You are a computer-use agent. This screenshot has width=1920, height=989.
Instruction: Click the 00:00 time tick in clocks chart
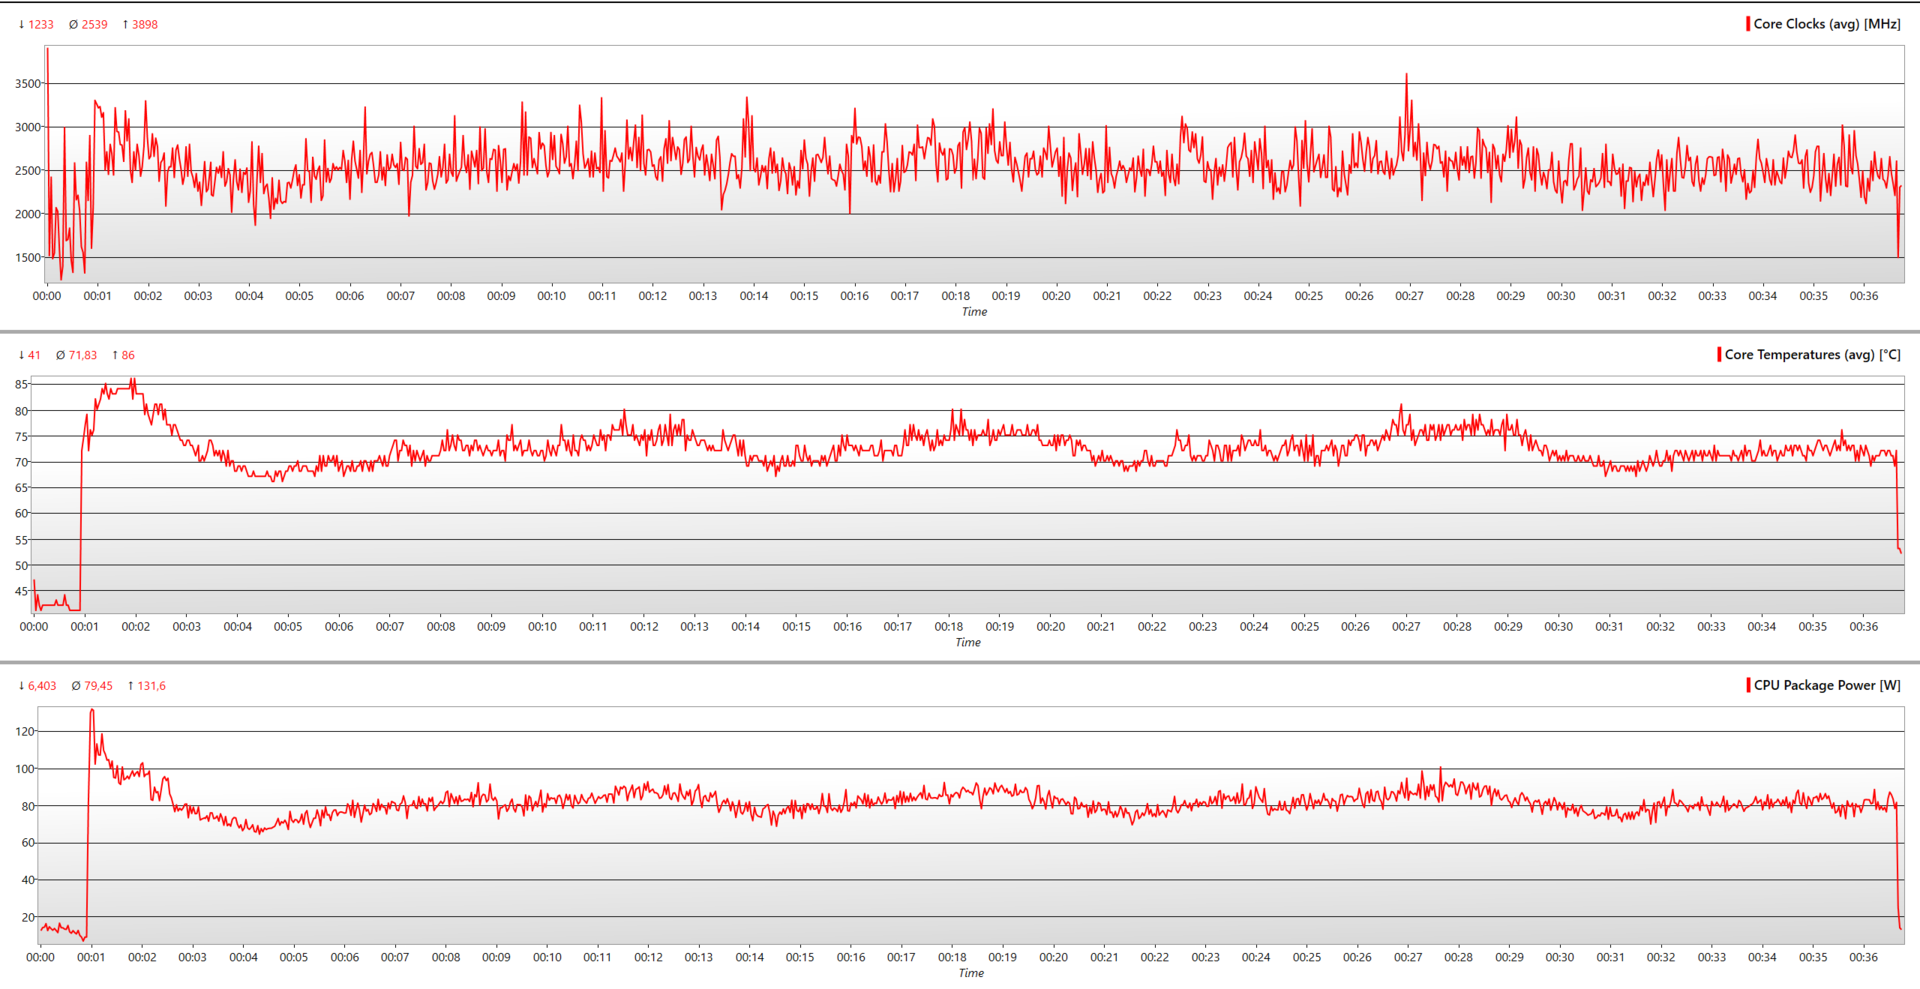(x=47, y=296)
